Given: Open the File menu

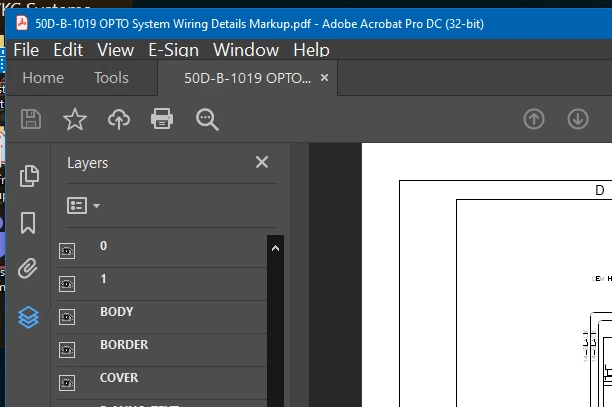Looking at the screenshot, I should click(26, 50).
